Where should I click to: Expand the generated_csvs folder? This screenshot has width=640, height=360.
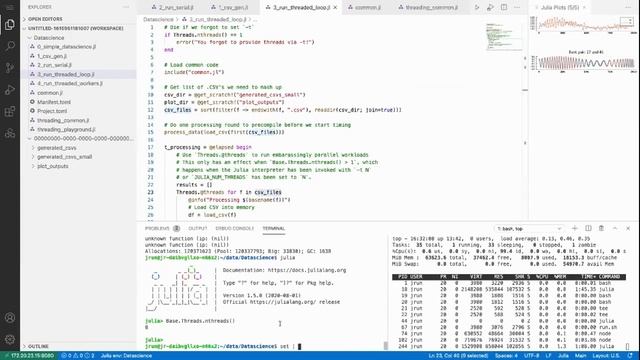click(78, 148)
